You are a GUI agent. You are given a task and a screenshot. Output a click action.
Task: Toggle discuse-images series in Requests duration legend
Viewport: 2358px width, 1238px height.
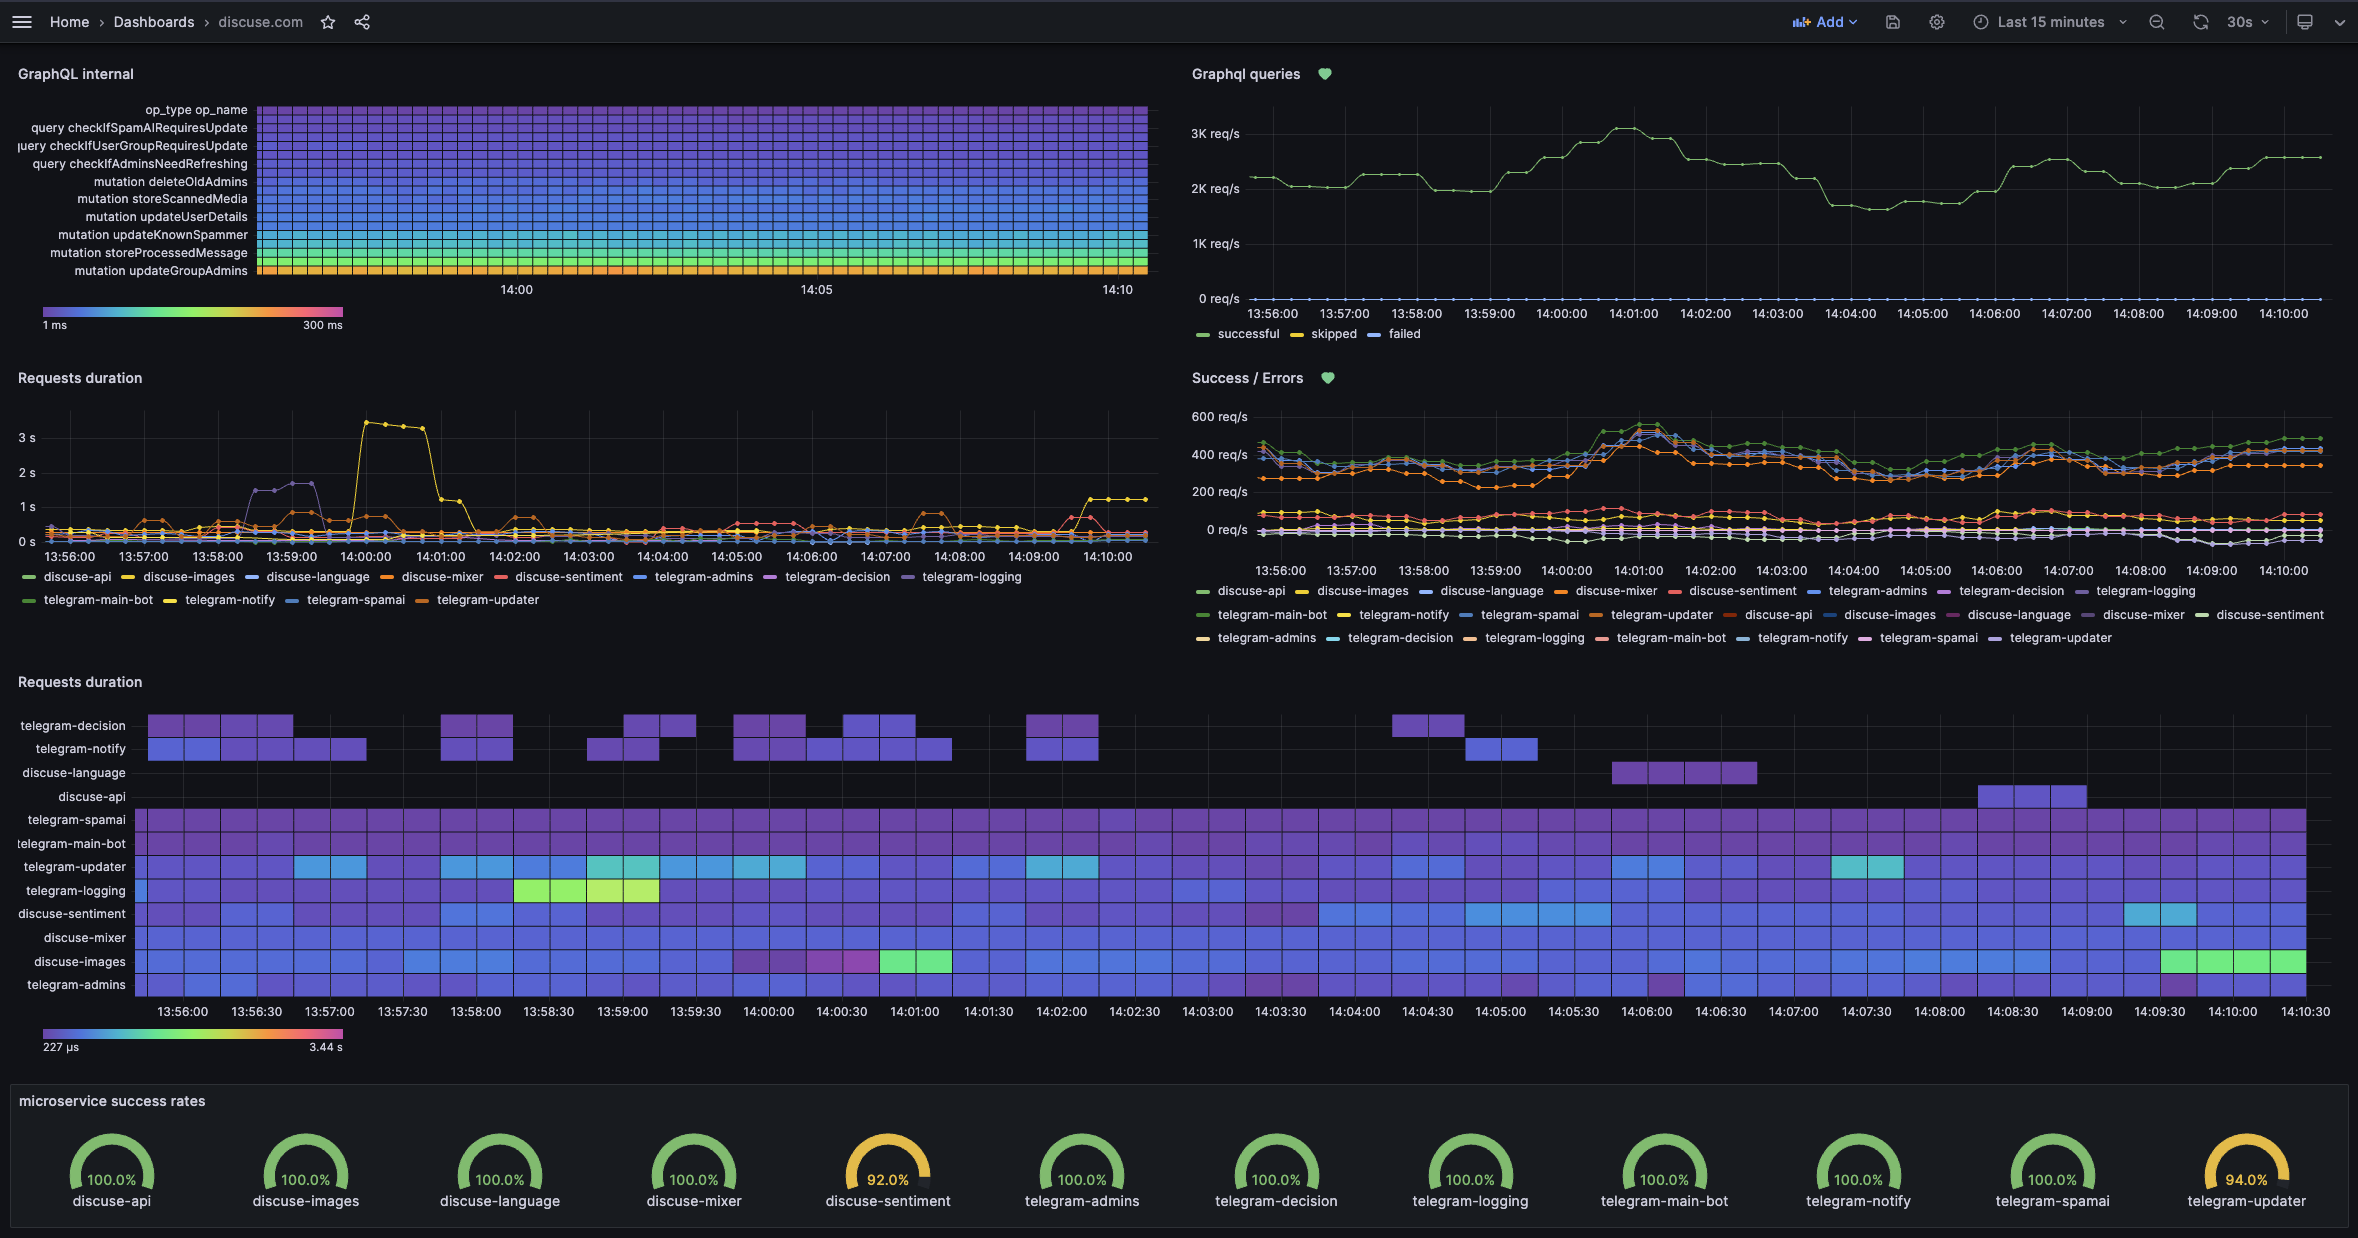tap(188, 577)
